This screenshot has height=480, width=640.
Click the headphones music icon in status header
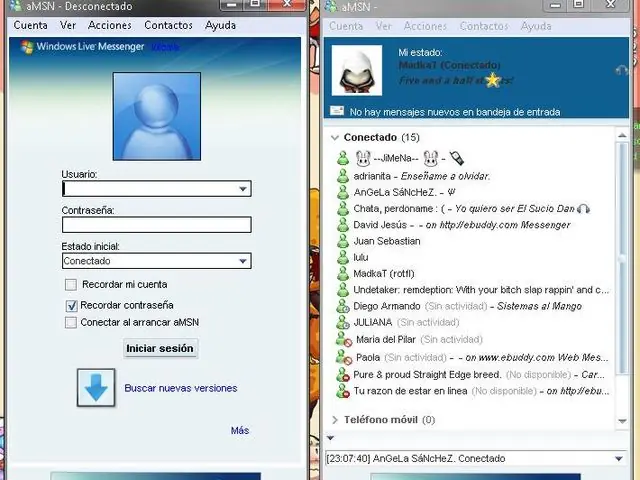pos(621,71)
